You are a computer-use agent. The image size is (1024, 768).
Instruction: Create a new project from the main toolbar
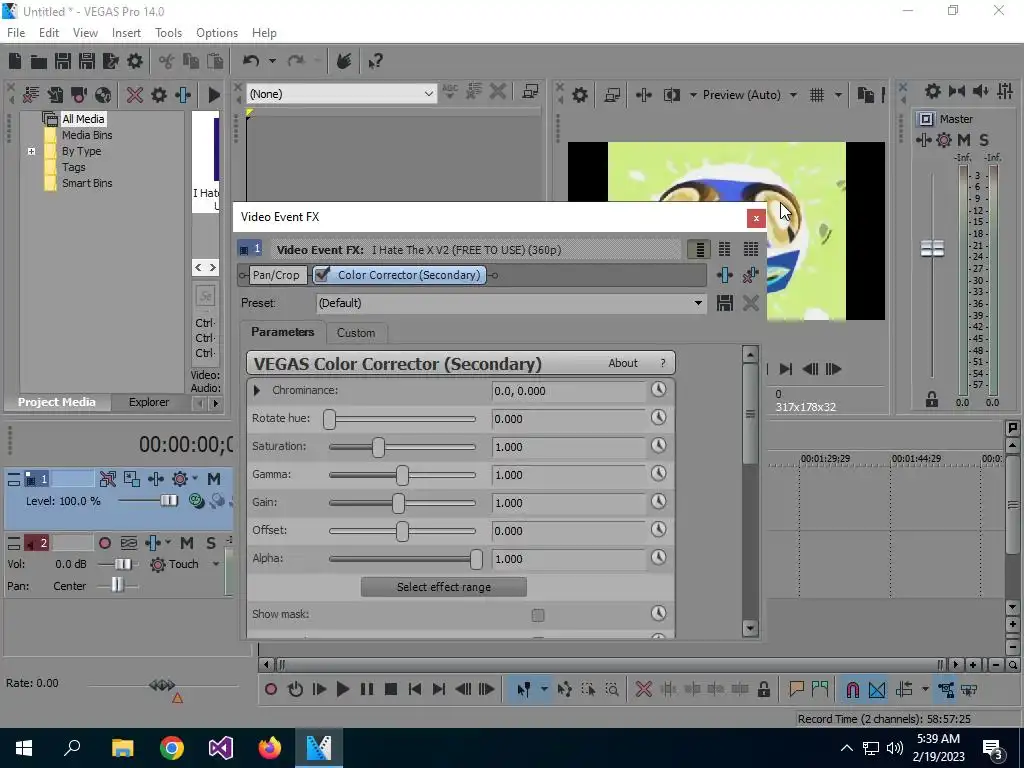pyautogui.click(x=14, y=61)
